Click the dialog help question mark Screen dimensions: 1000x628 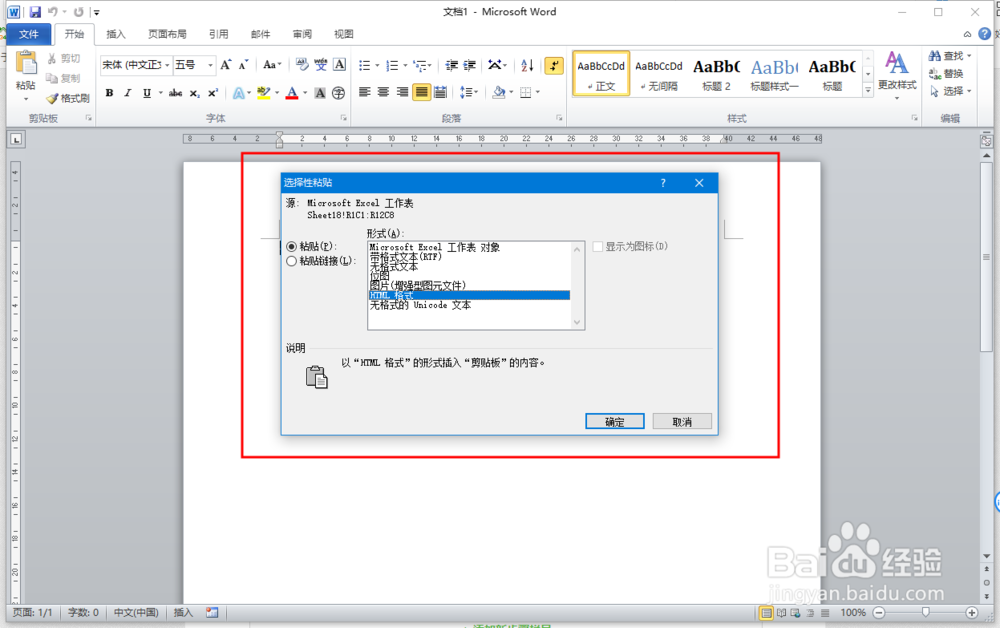pos(663,183)
